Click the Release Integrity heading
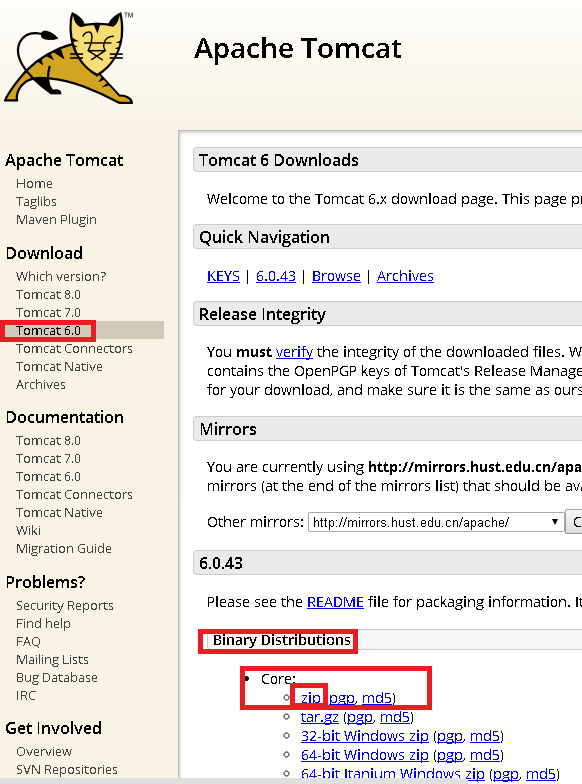 click(262, 314)
